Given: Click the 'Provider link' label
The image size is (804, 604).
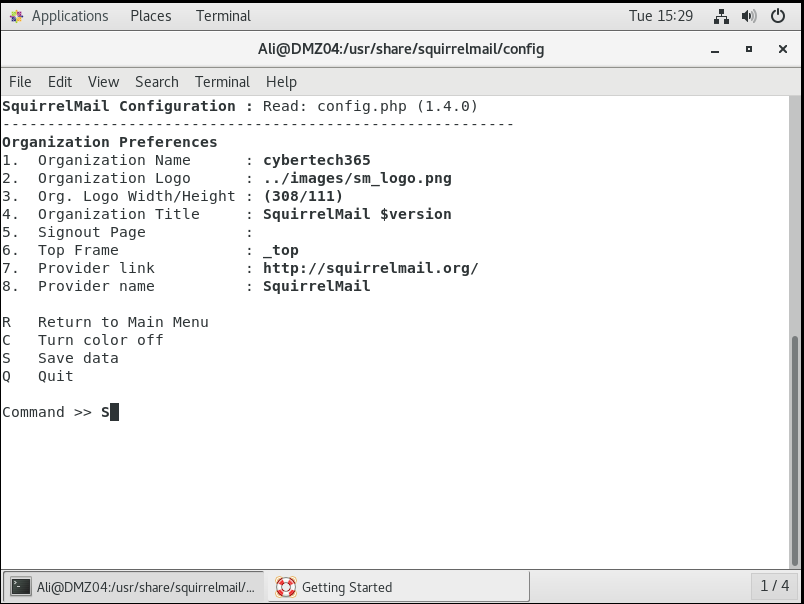Looking at the screenshot, I should coord(96,268).
